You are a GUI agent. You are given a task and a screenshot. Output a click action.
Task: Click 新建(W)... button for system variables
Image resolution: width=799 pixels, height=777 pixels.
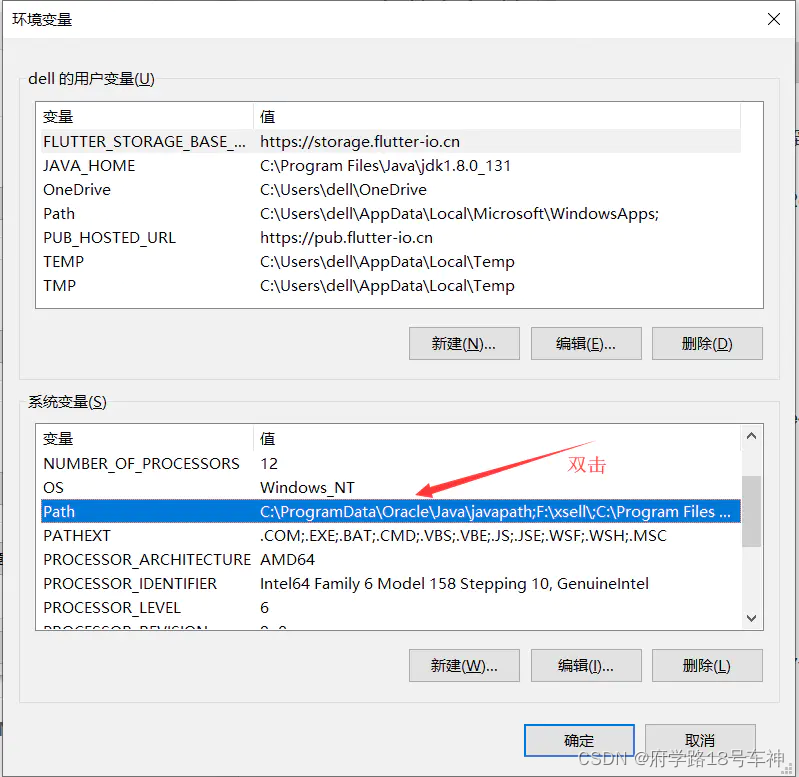pos(464,665)
